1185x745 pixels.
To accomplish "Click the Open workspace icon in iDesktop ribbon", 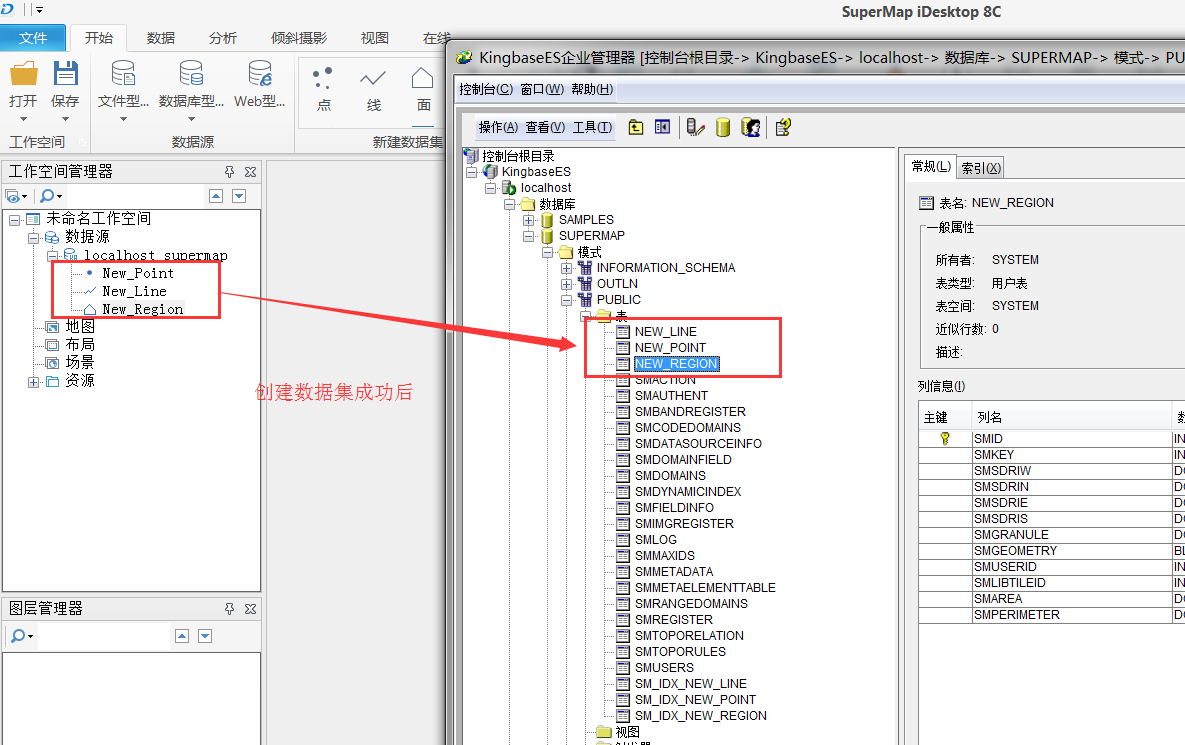I will (x=23, y=73).
